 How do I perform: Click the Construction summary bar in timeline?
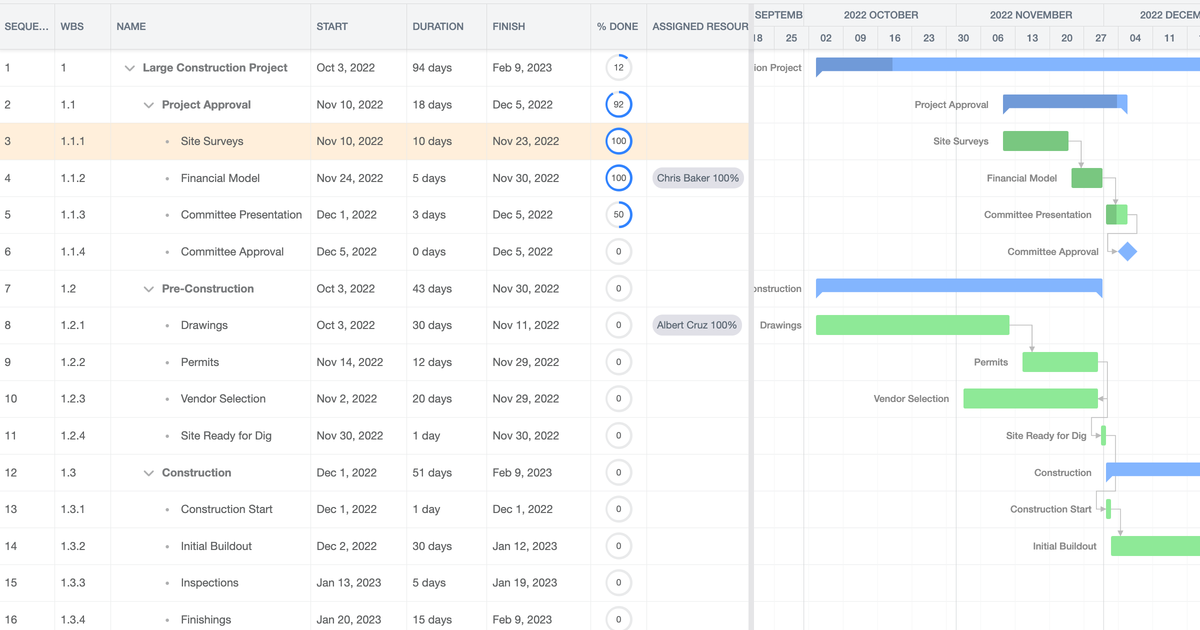point(1153,471)
